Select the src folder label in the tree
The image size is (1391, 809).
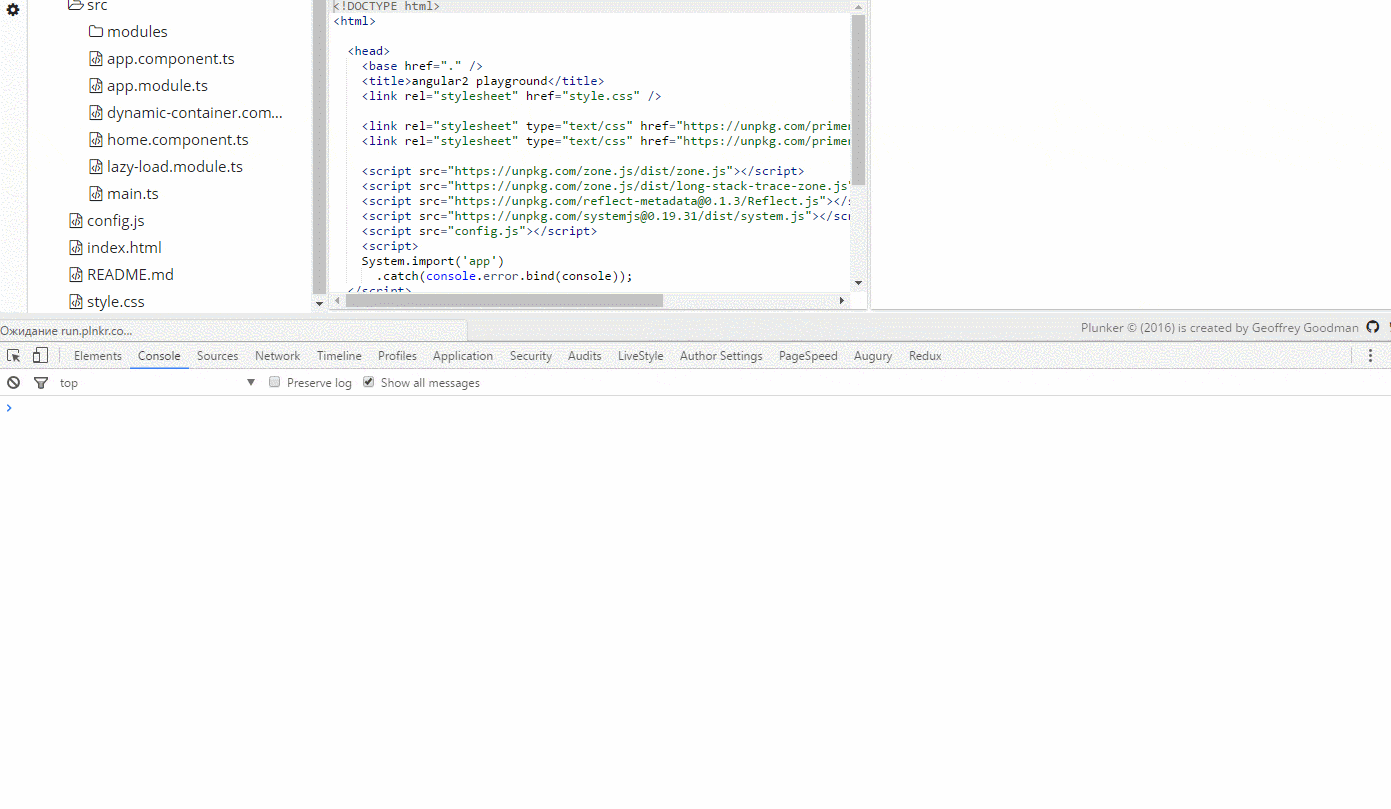[97, 6]
